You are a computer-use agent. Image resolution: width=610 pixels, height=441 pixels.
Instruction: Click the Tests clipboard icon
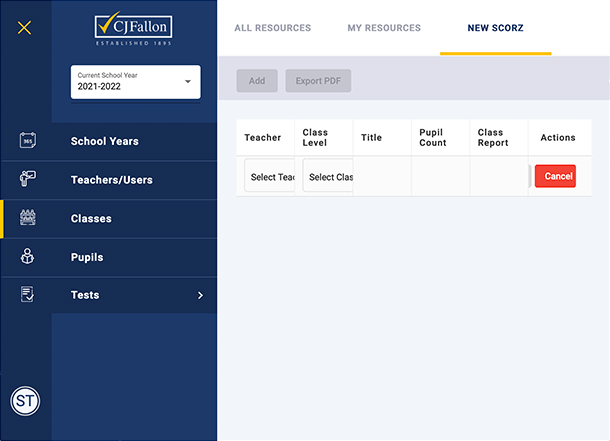[x=27, y=295]
